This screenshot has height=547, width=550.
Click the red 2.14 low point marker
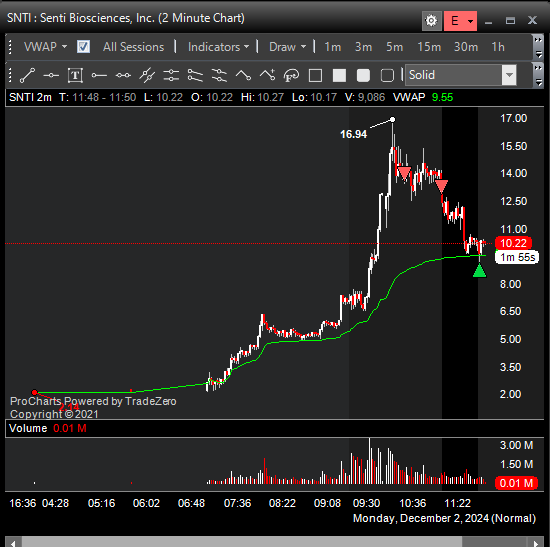point(34,392)
